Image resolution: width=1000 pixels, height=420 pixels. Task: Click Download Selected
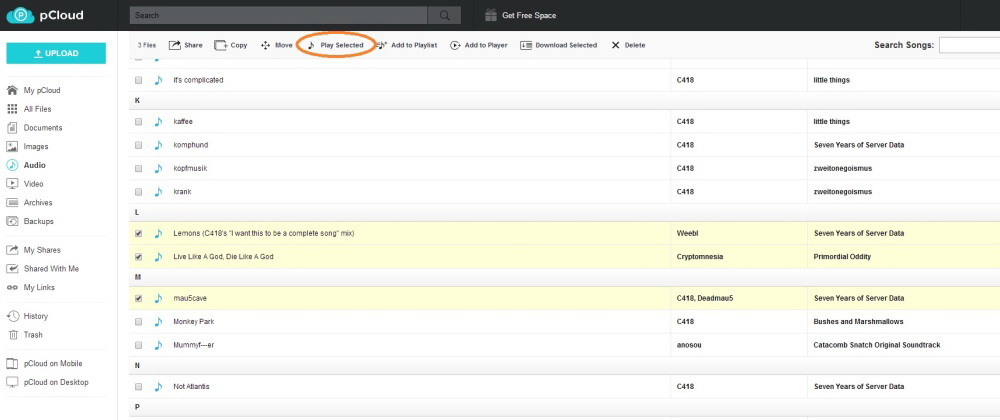[559, 45]
